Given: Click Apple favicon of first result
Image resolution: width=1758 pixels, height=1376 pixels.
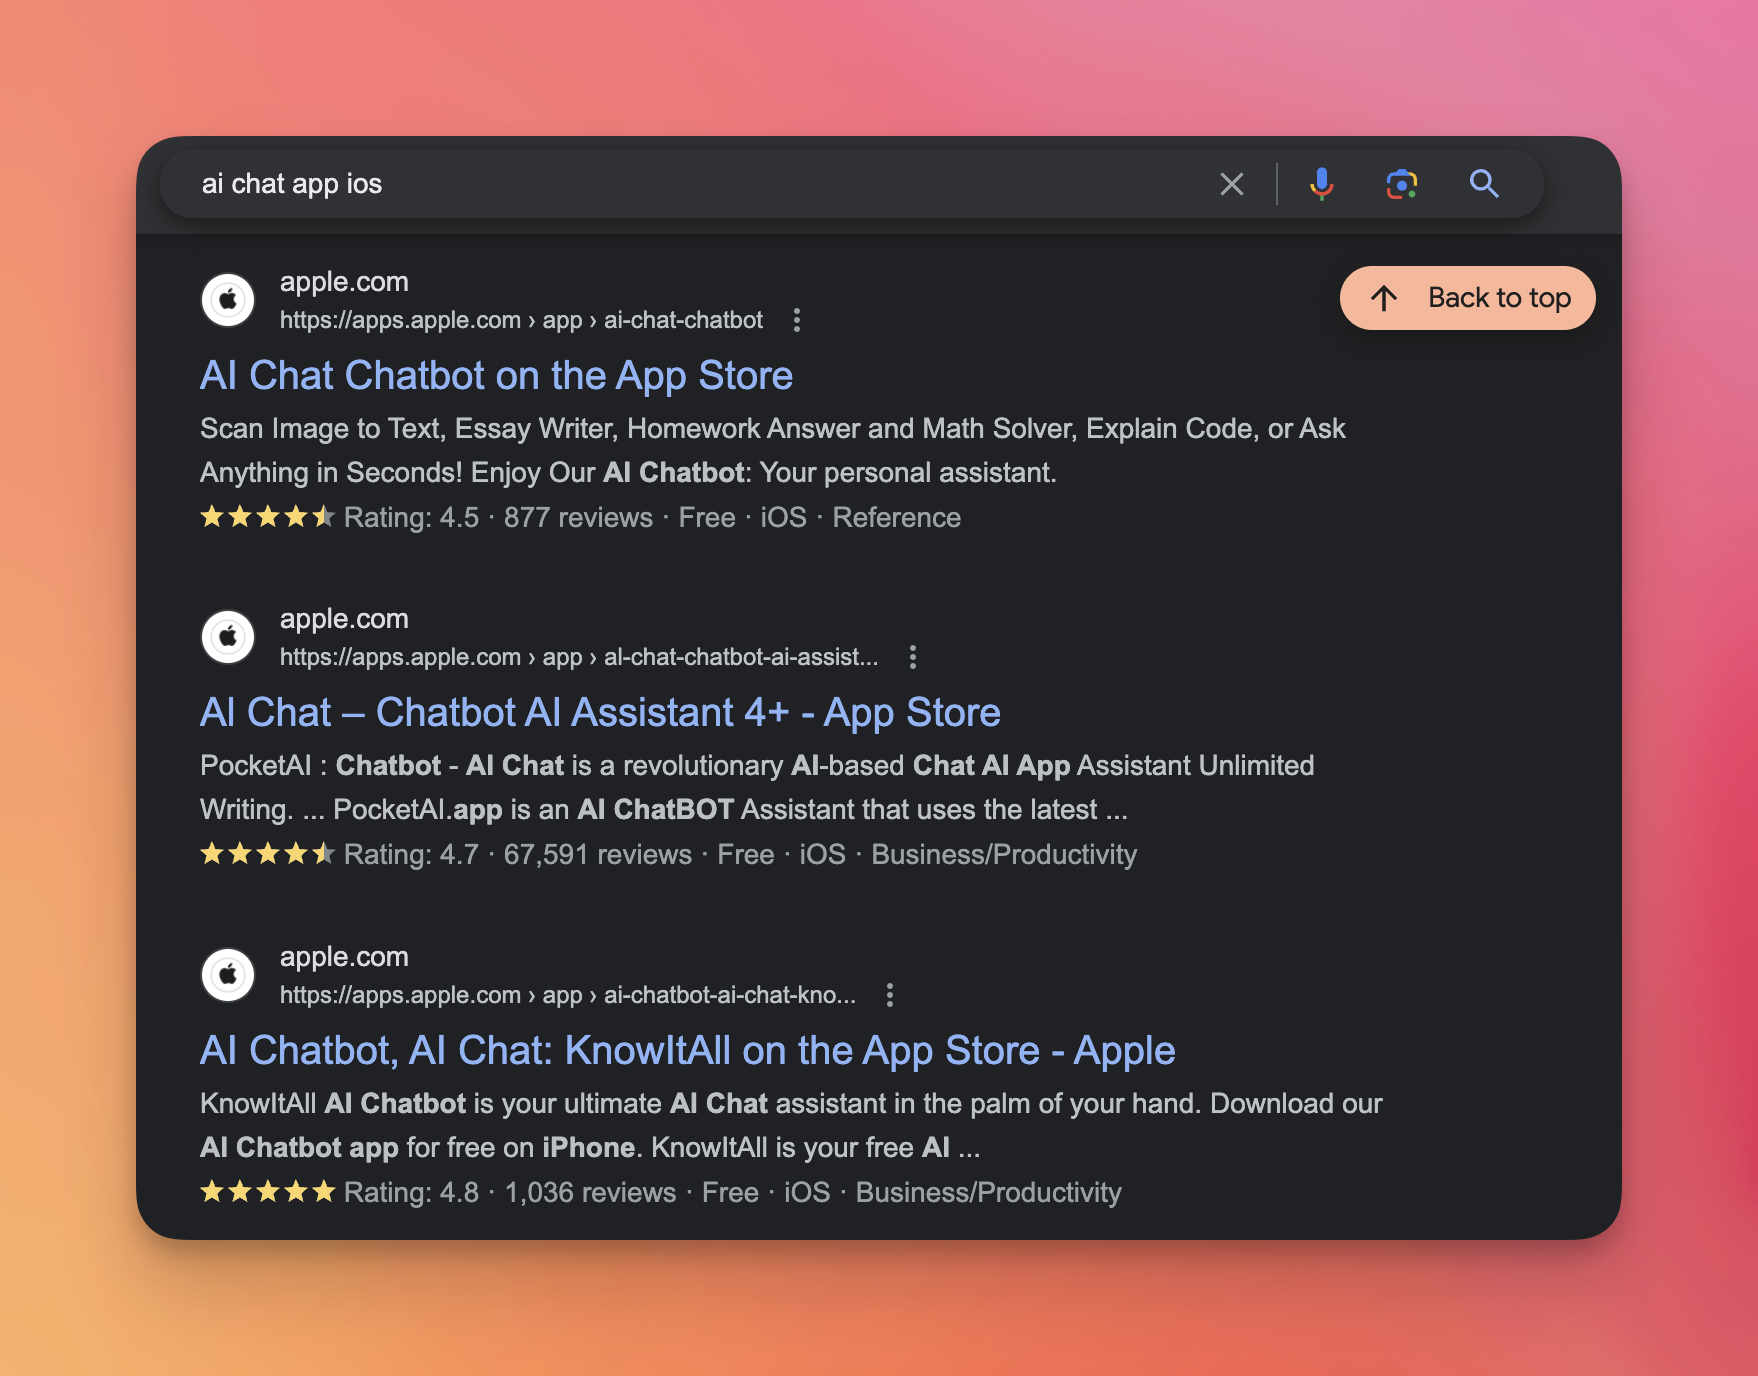Looking at the screenshot, I should coord(229,300).
